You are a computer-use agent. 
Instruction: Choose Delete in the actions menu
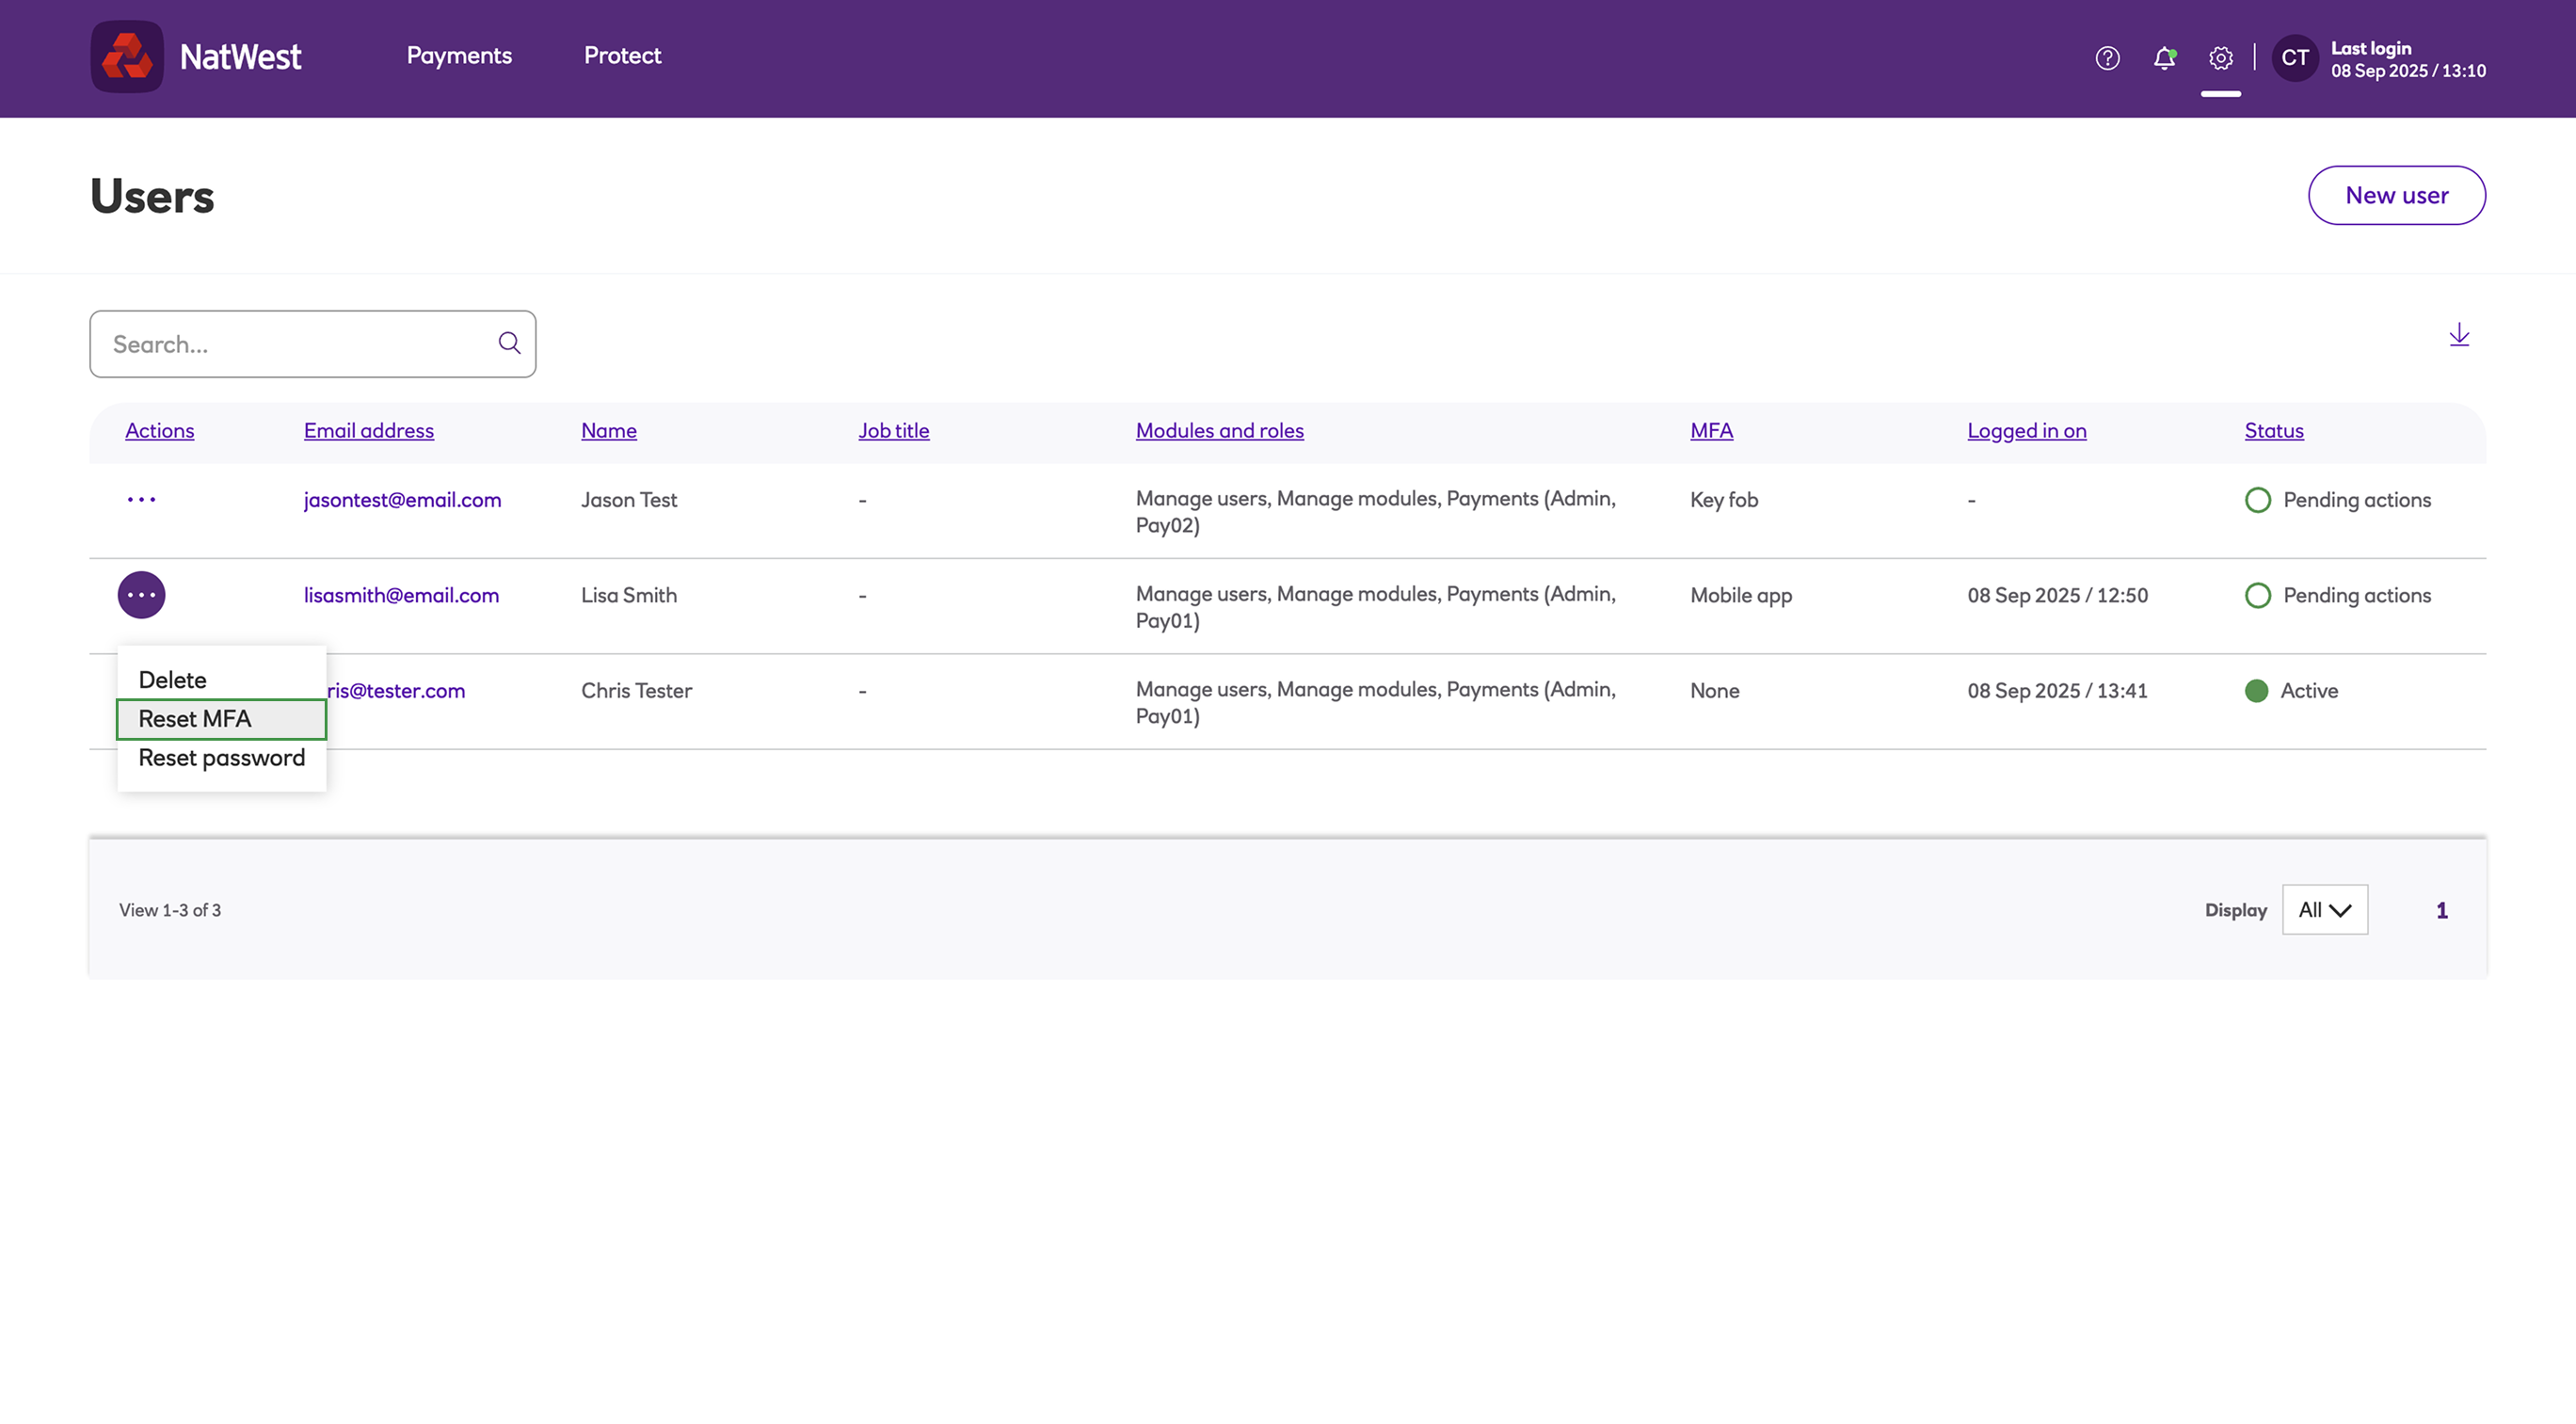pyautogui.click(x=173, y=680)
